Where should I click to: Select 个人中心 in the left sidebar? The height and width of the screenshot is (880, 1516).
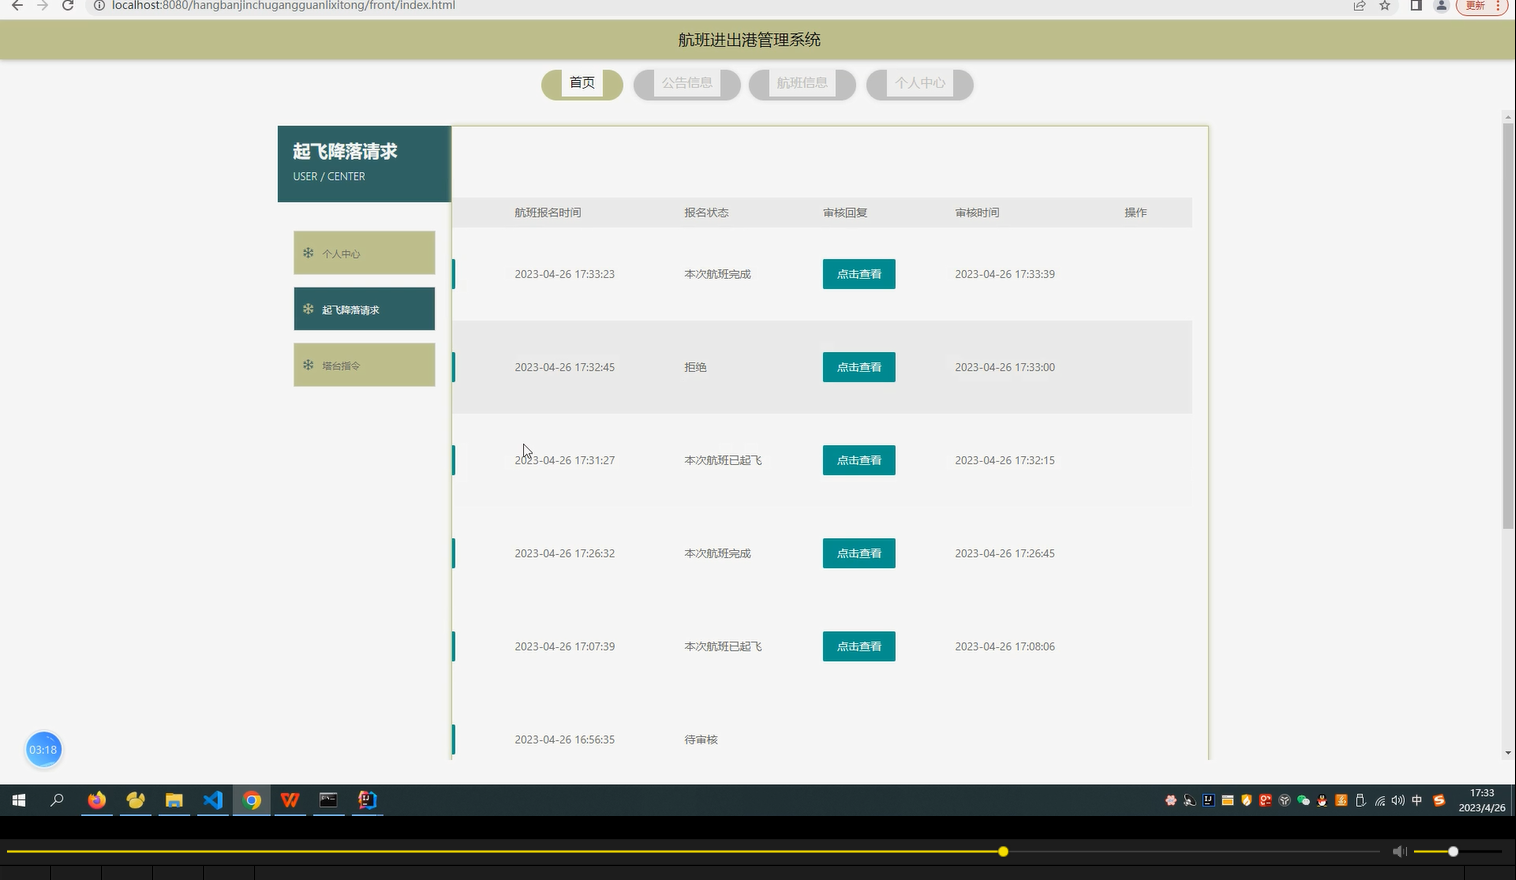coord(364,253)
